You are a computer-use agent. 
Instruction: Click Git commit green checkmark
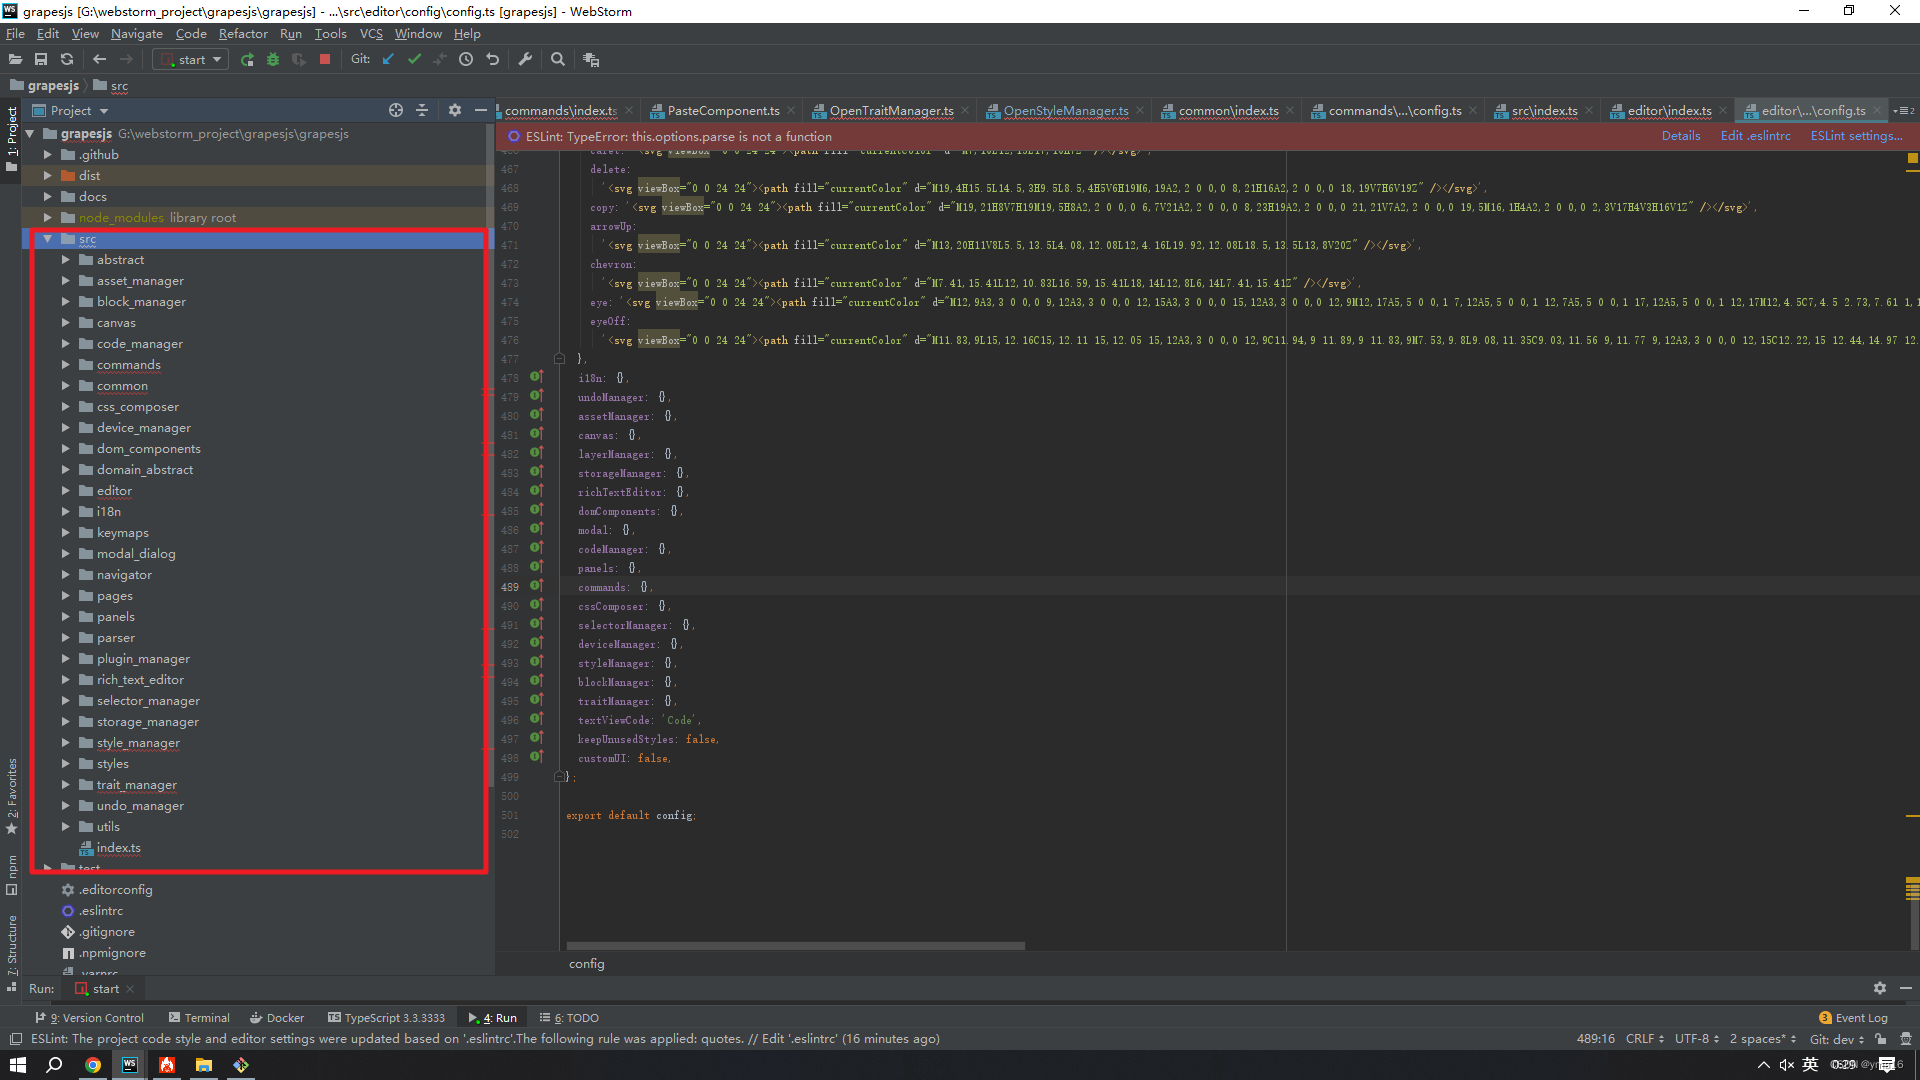(x=415, y=60)
